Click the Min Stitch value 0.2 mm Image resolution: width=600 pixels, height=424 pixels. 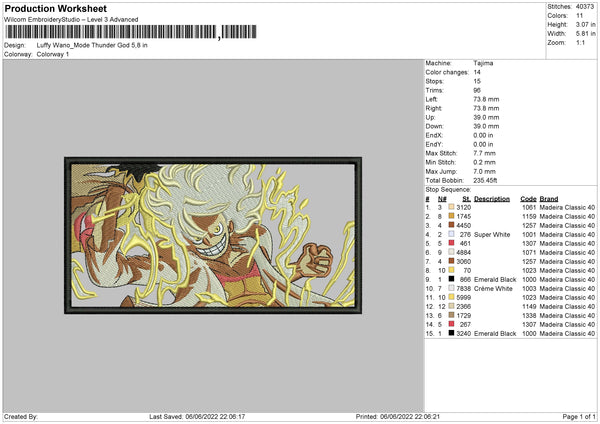pos(484,162)
